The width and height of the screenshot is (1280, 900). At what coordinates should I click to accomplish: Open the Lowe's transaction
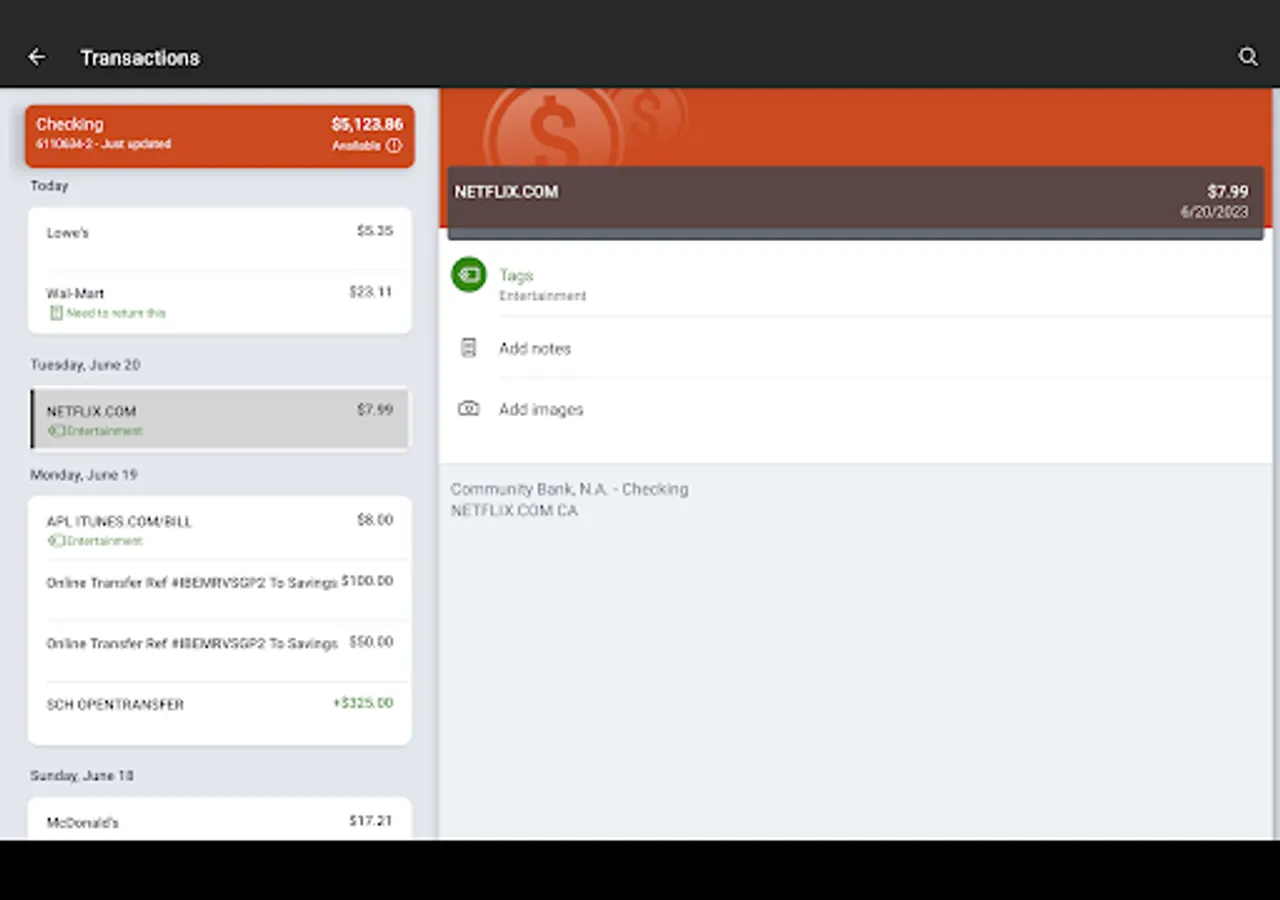220,238
